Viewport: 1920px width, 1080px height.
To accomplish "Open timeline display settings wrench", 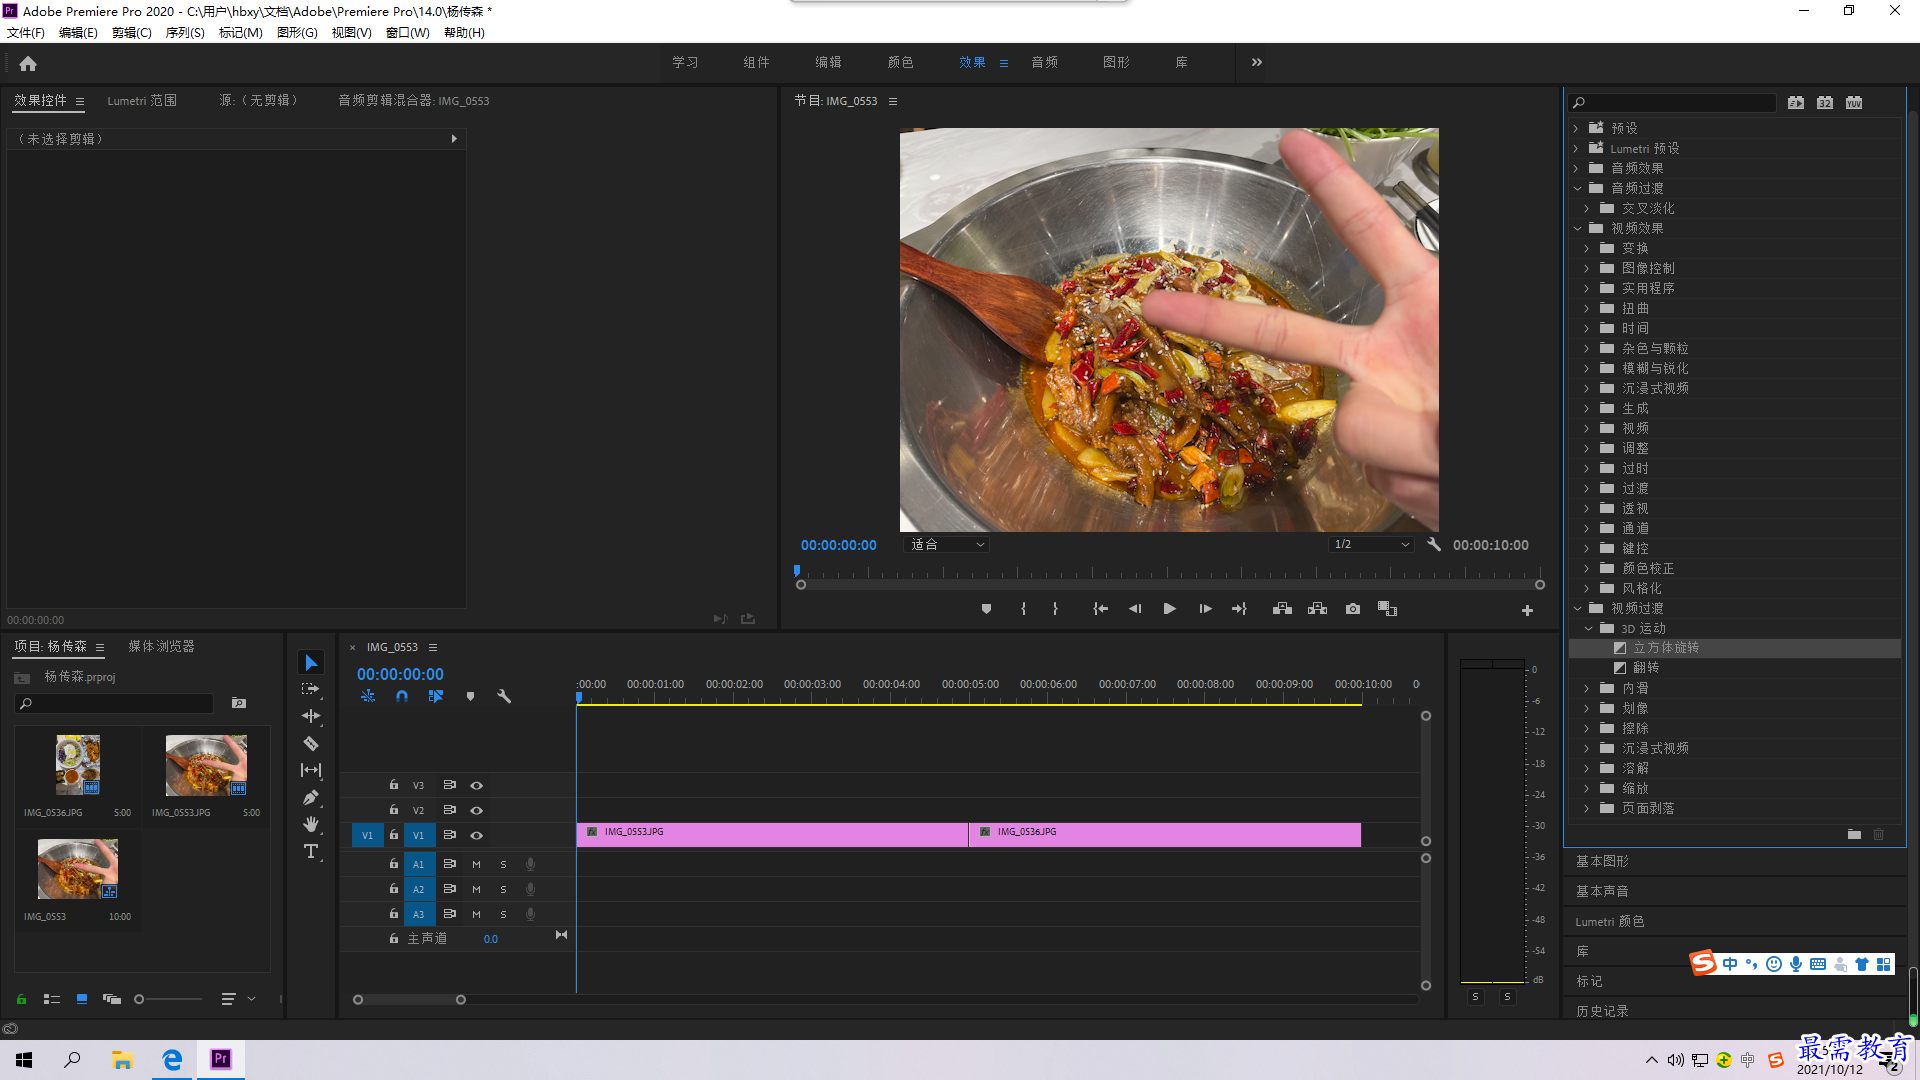I will pos(504,696).
